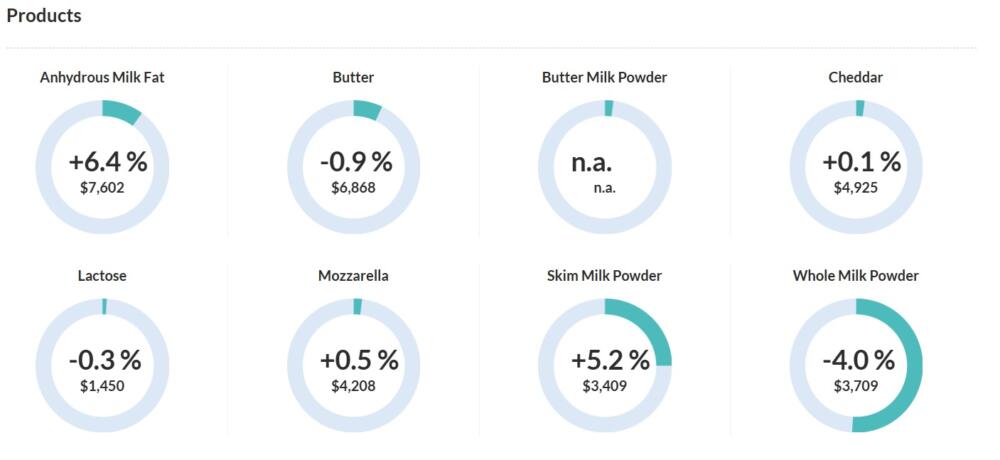Select Butter's -0.9 % change value
The width and height of the screenshot is (1000, 460).
click(356, 162)
